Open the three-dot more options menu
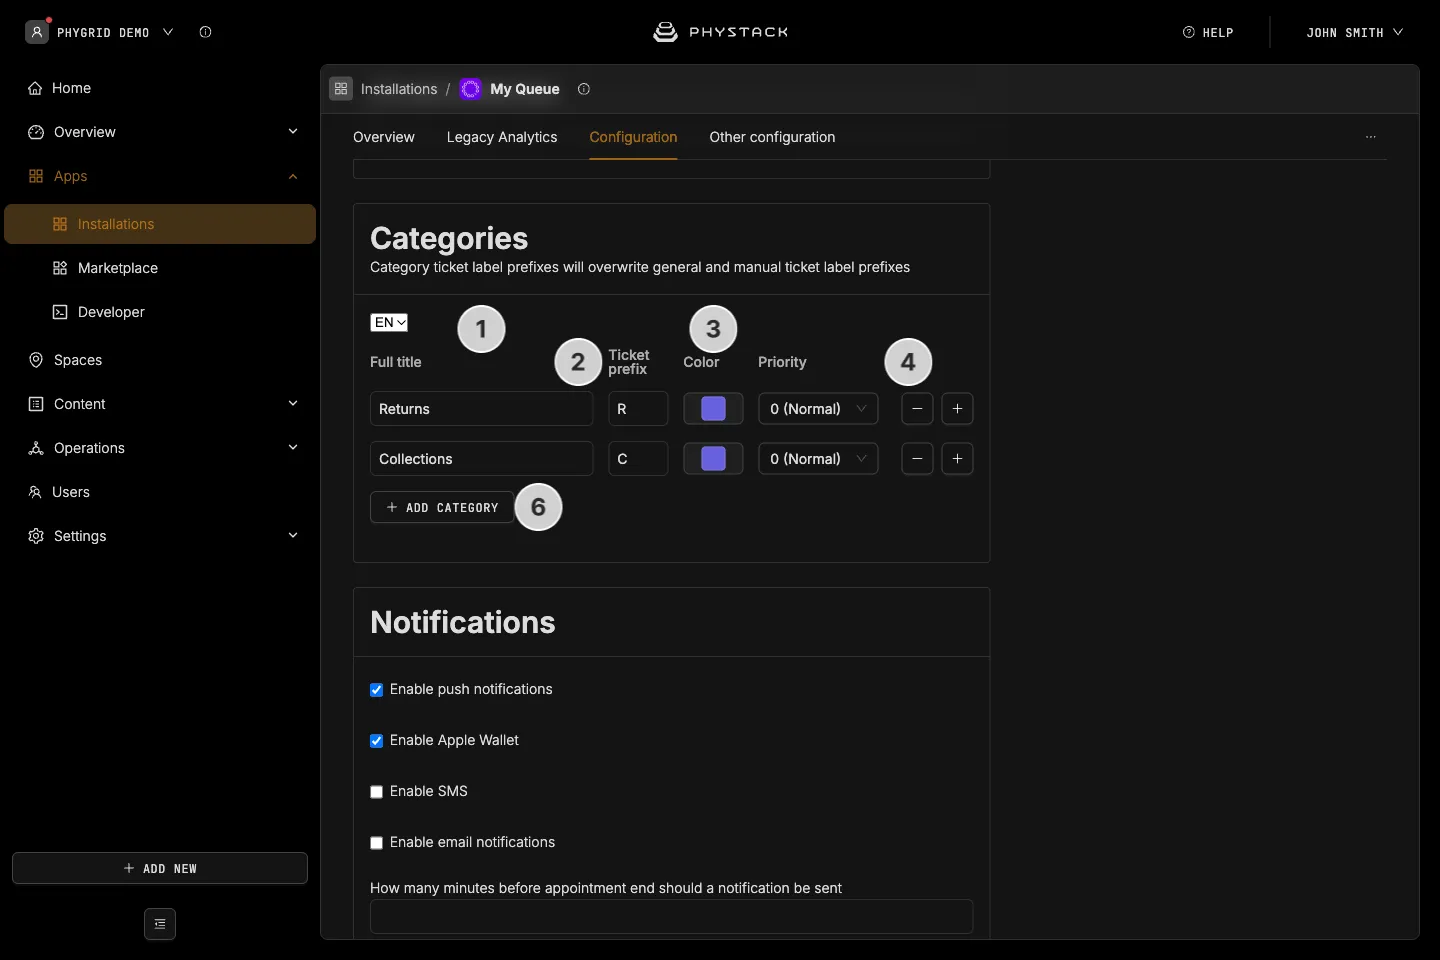Viewport: 1440px width, 960px height. (1371, 137)
